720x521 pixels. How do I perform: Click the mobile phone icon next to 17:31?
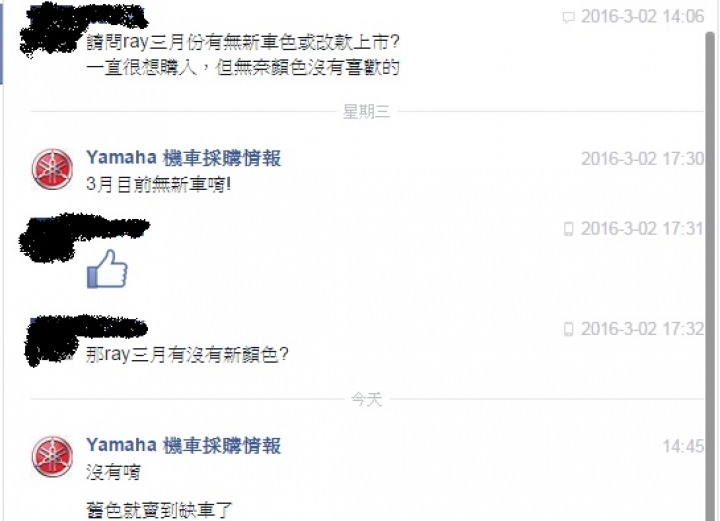pyautogui.click(x=568, y=229)
